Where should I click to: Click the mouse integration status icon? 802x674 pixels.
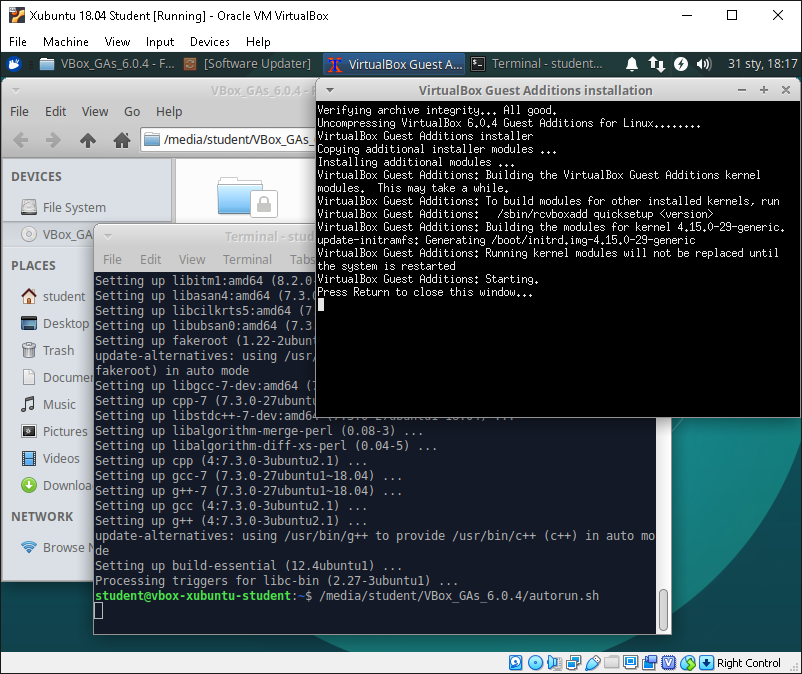688,663
